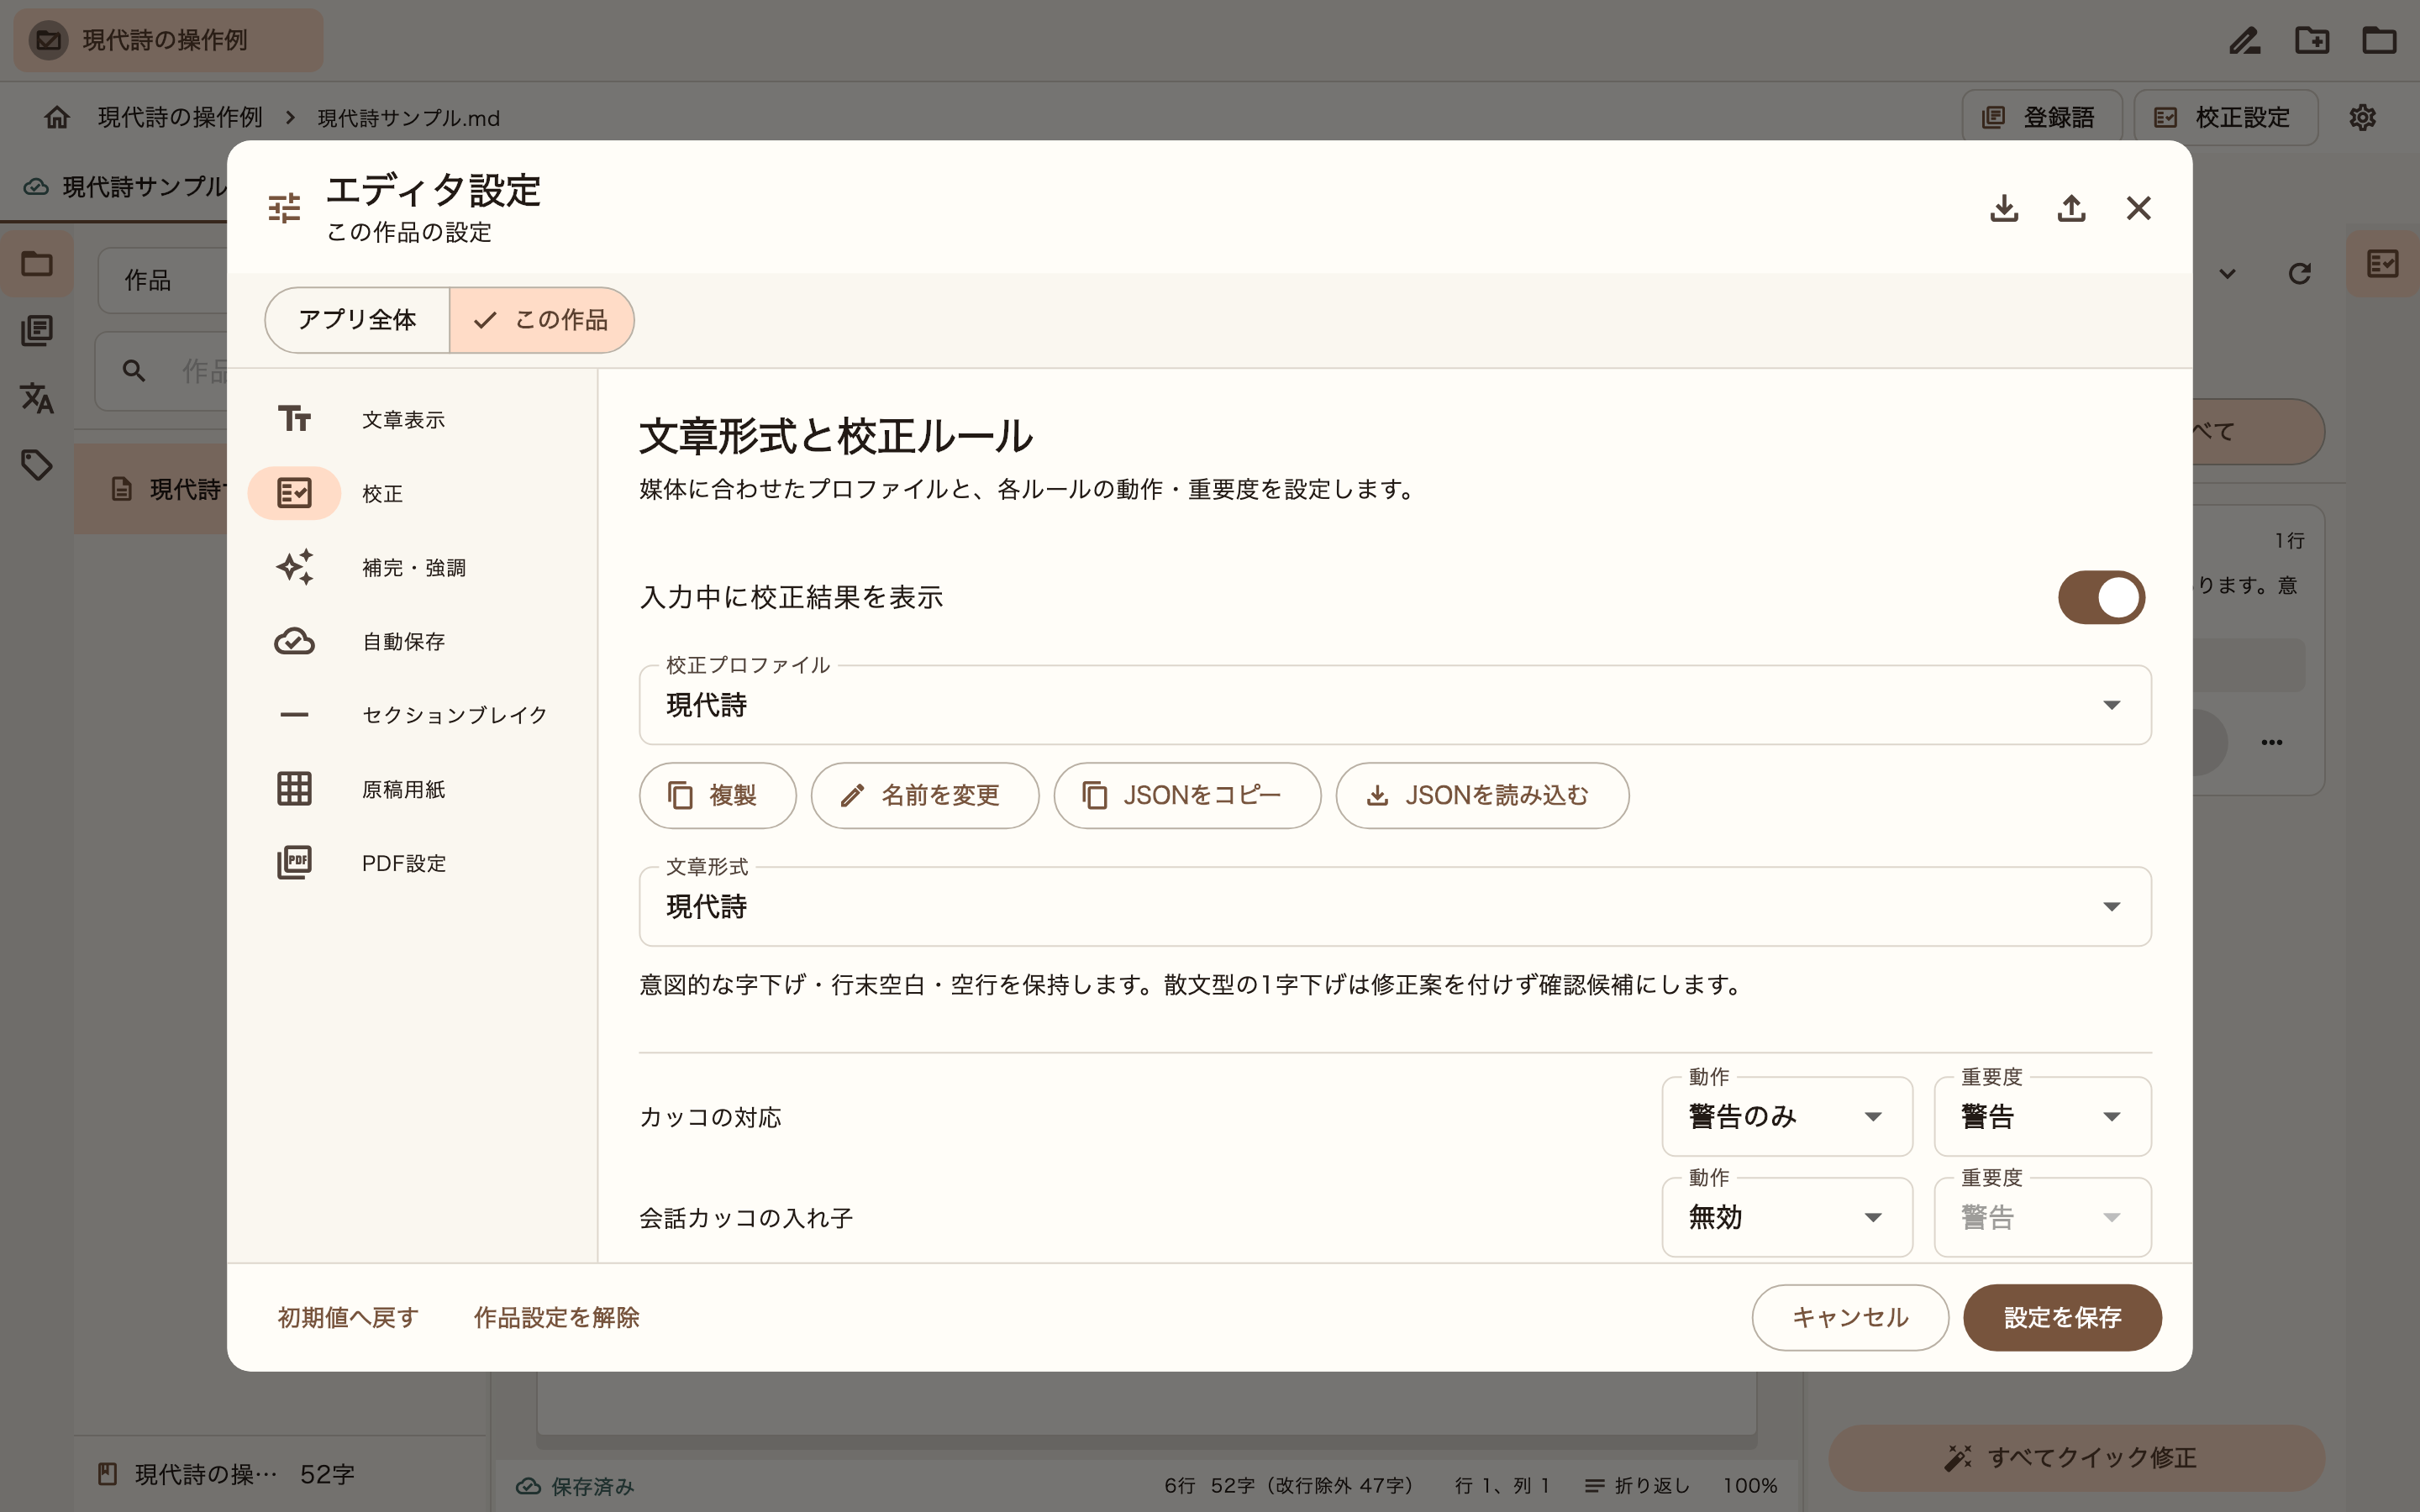The height and width of the screenshot is (1512, 2420).
Task: Click 初期値へ戻す link
Action: click(348, 1317)
